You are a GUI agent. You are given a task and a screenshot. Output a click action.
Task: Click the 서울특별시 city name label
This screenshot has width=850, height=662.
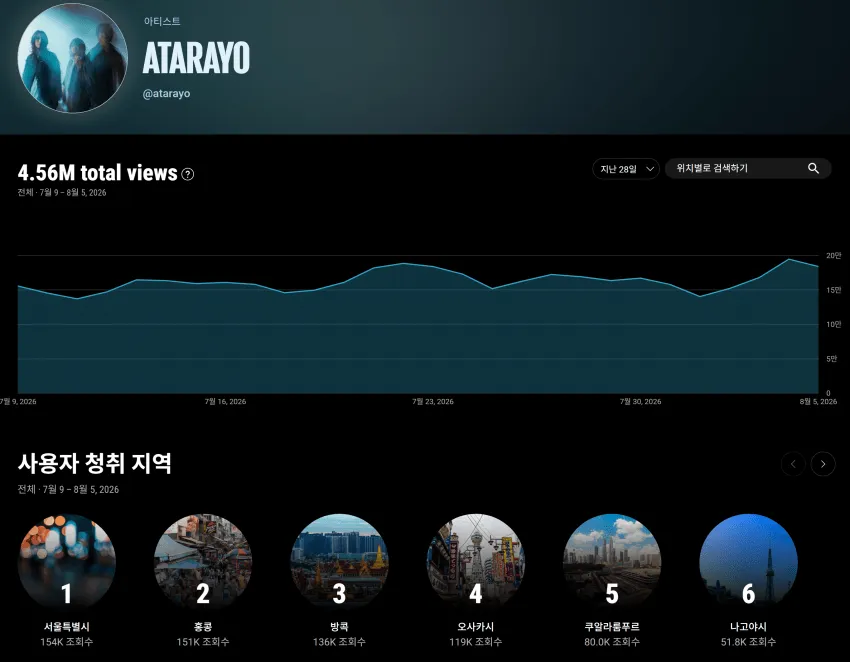coord(67,627)
